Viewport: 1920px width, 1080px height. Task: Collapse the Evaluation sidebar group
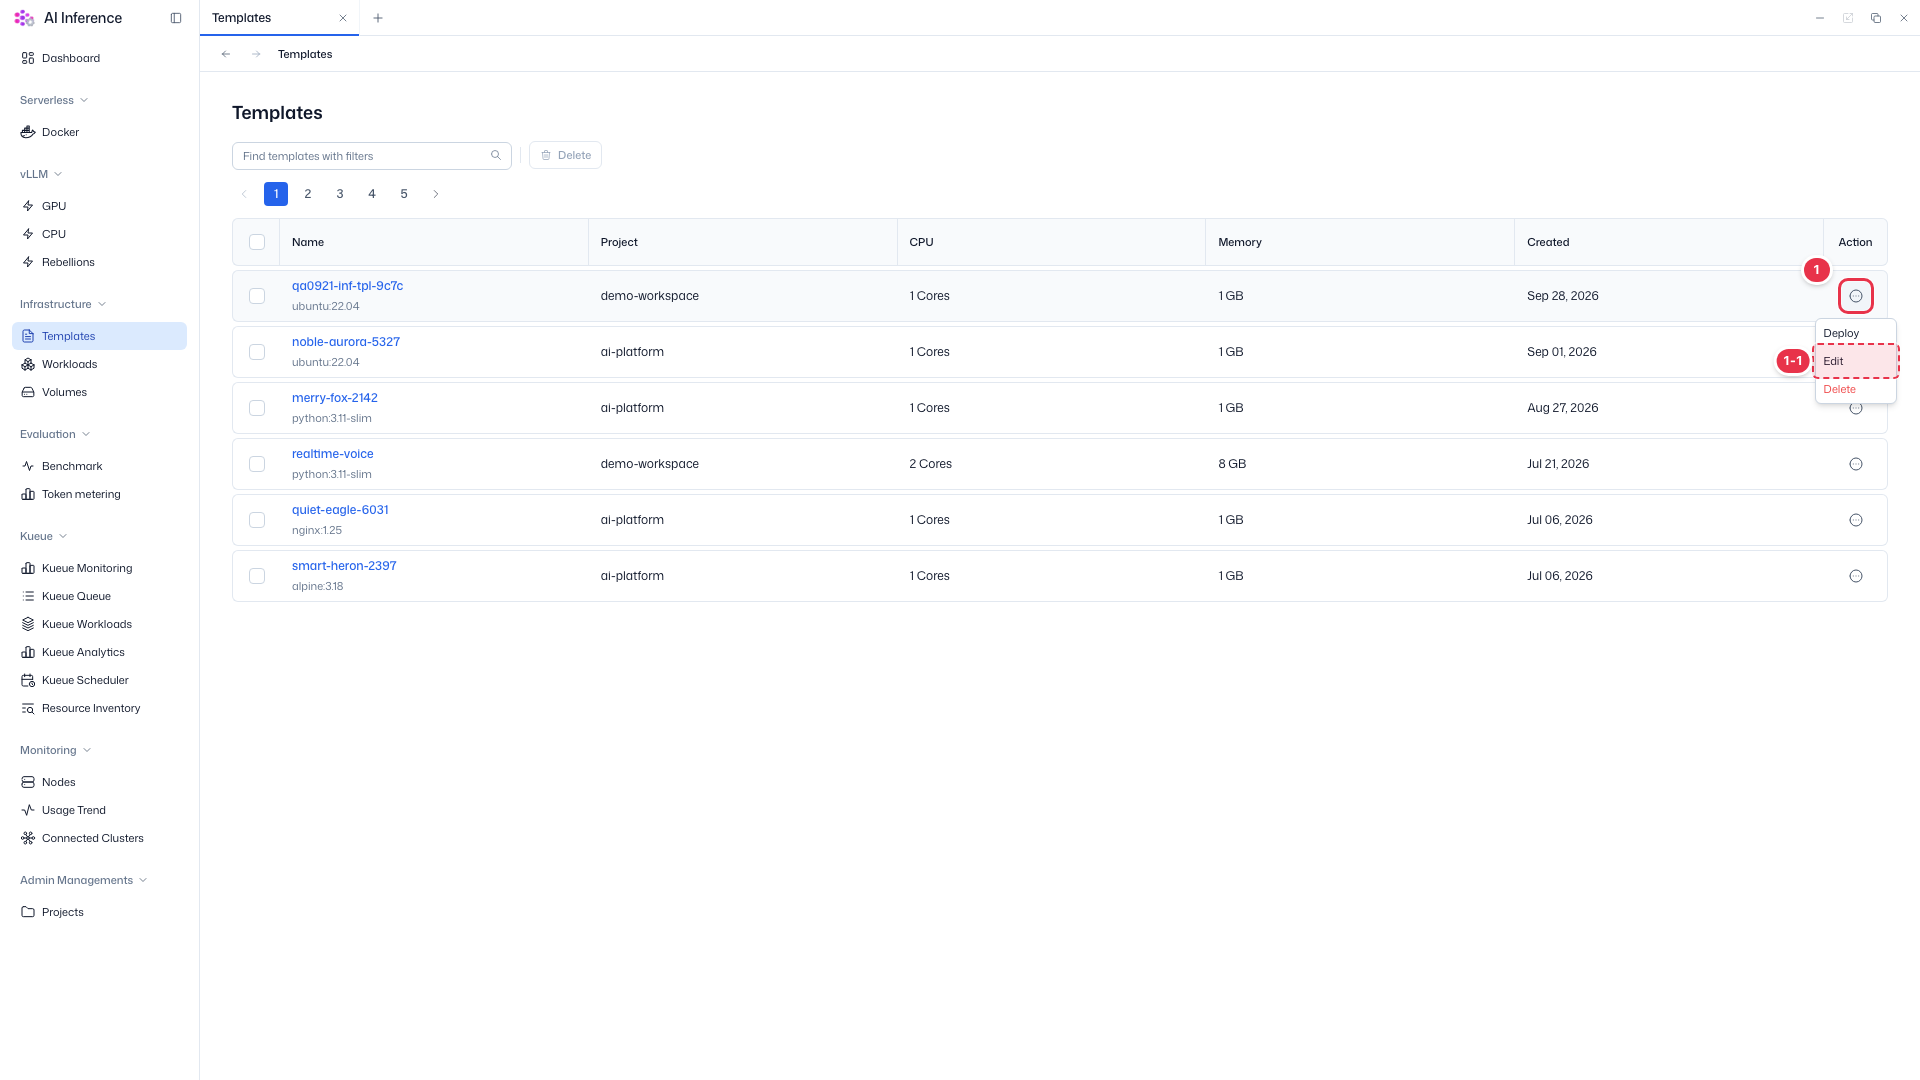pos(55,434)
